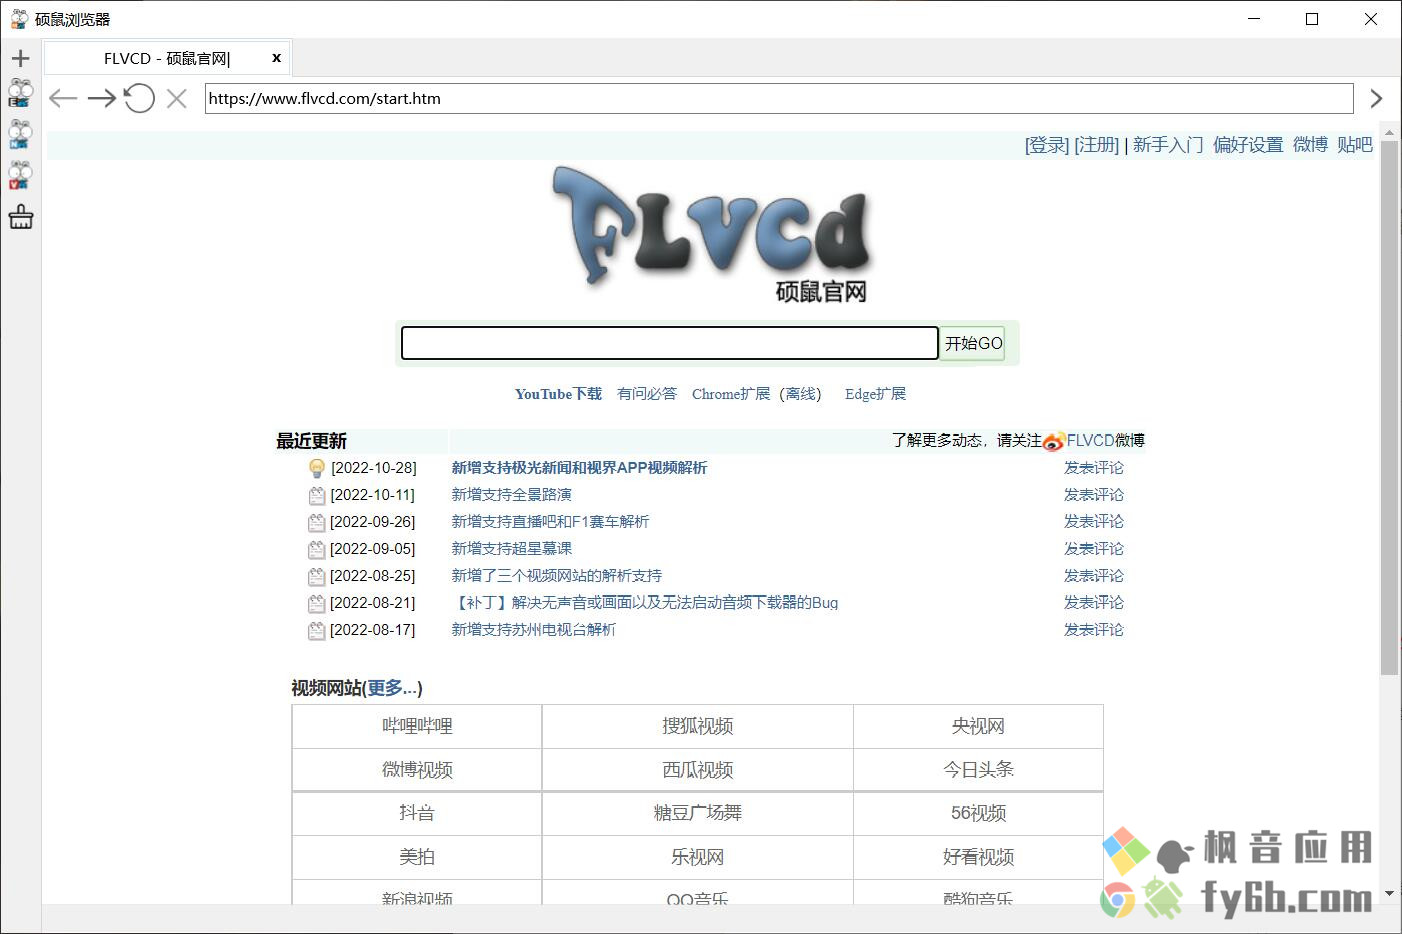The image size is (1402, 934).
Task: Open a new tab with the plus icon
Action: [20, 58]
